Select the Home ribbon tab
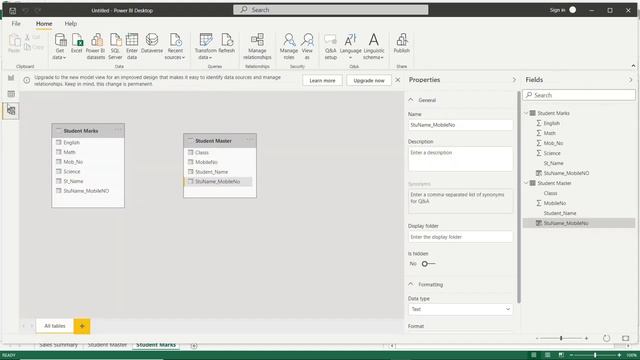 [x=44, y=24]
